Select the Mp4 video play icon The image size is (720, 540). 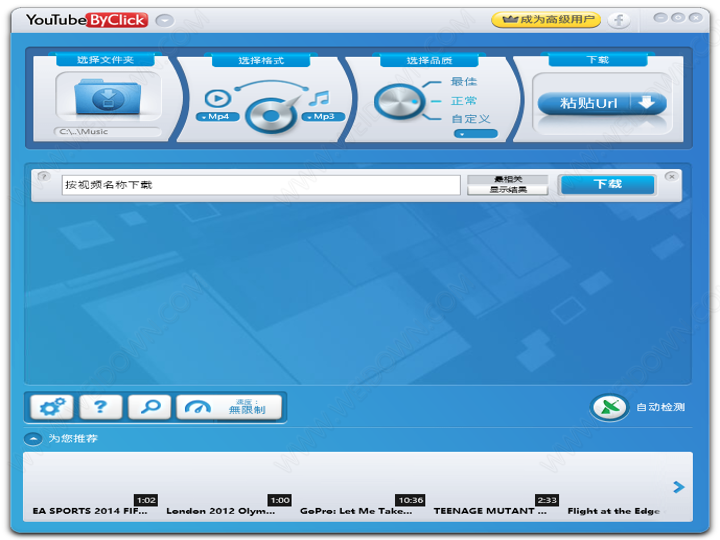click(x=217, y=98)
